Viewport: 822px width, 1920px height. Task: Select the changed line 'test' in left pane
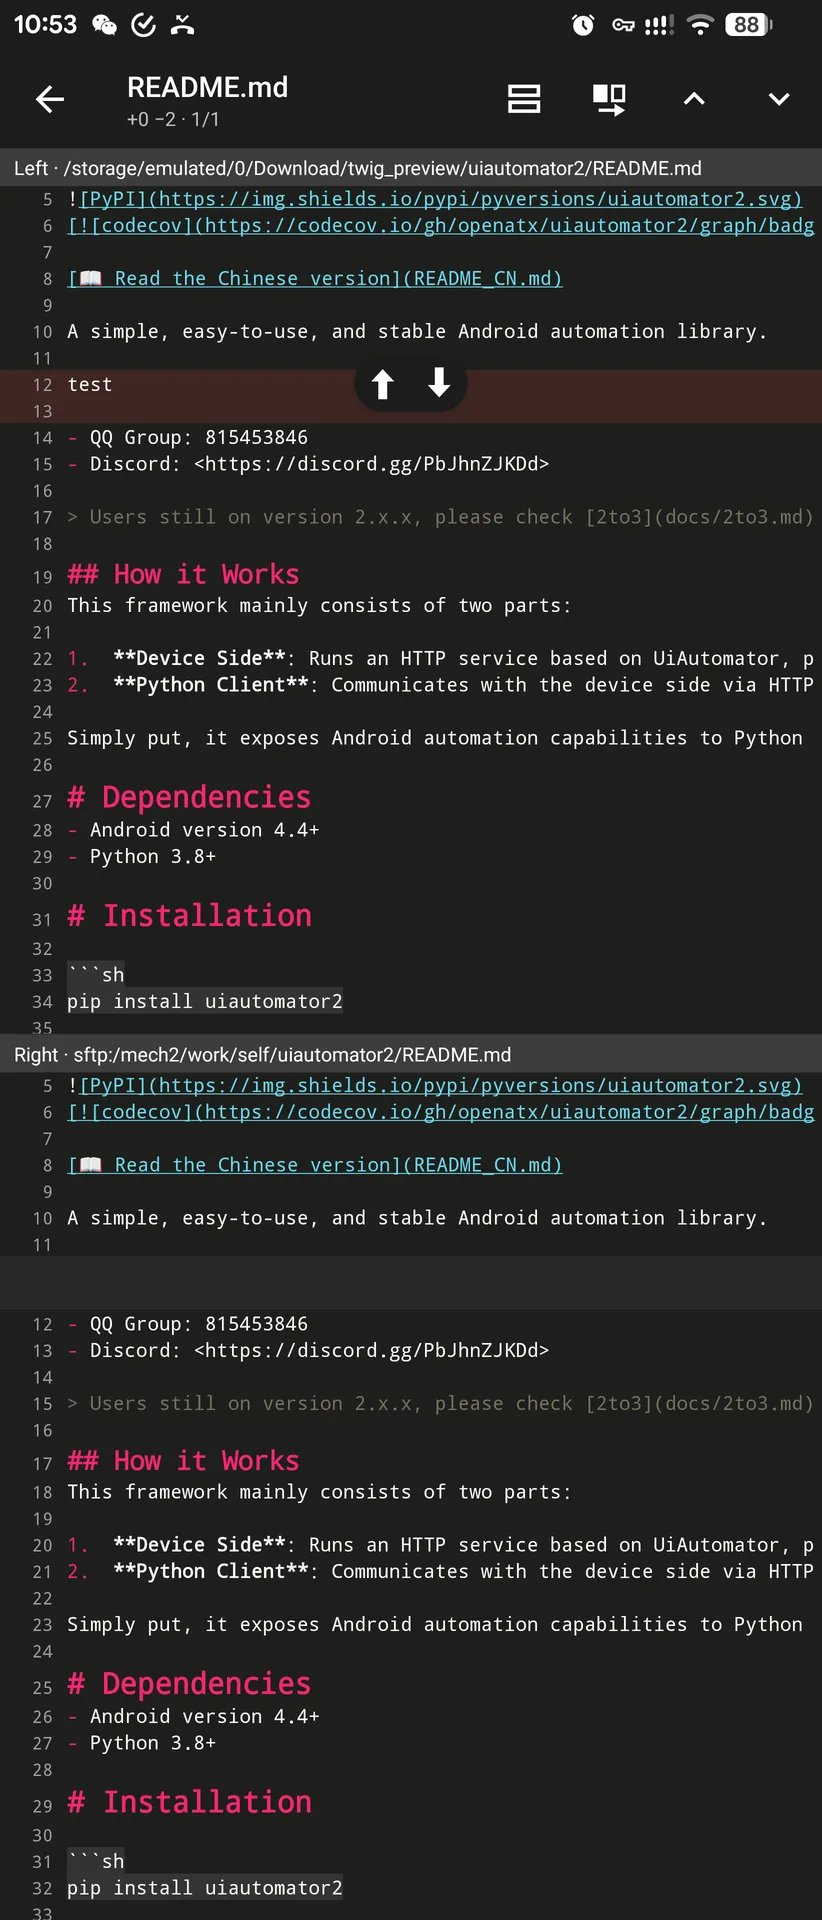click(x=90, y=385)
